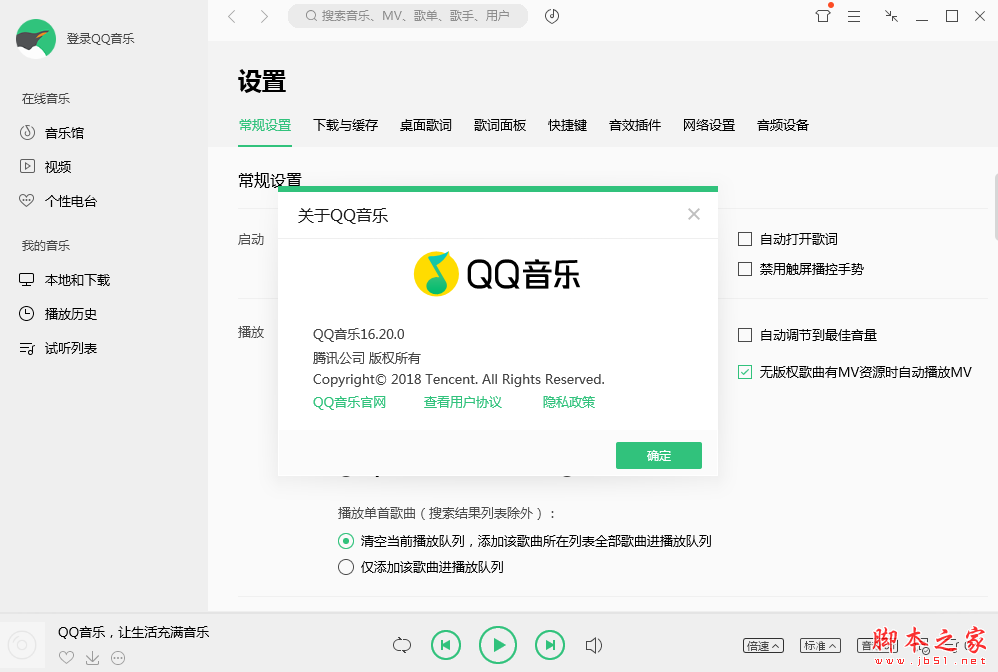Screen dimensions: 998x672
Task: Open the listen-to-identify music icon
Action: 552,16
